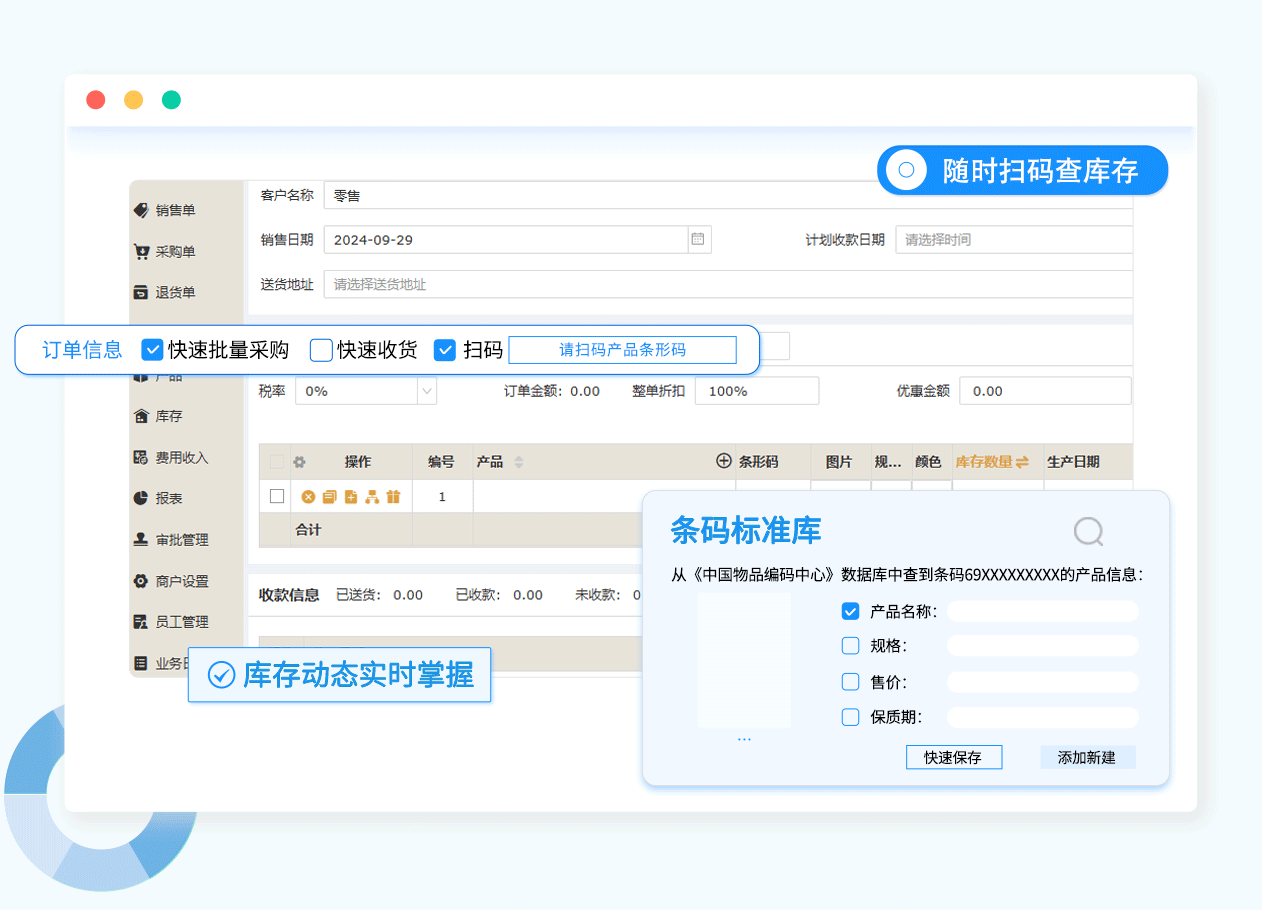Tick the 规格 checkbox in barcode panel
The width and height of the screenshot is (1262, 910).
click(850, 646)
